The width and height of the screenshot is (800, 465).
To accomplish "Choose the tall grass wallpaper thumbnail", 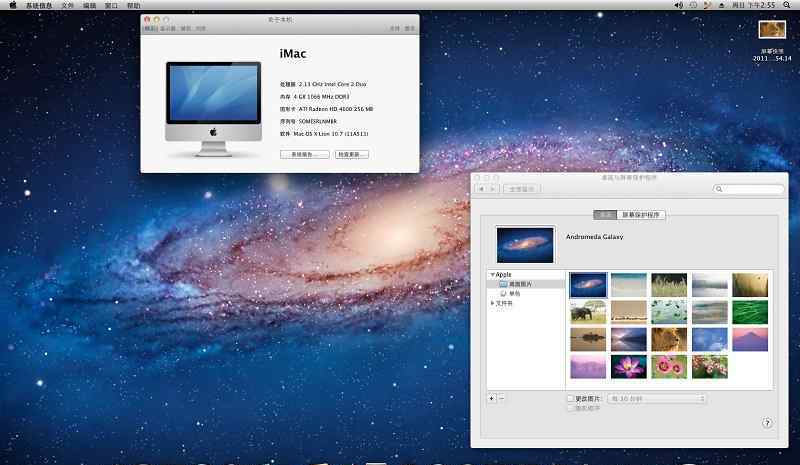I will [x=669, y=285].
